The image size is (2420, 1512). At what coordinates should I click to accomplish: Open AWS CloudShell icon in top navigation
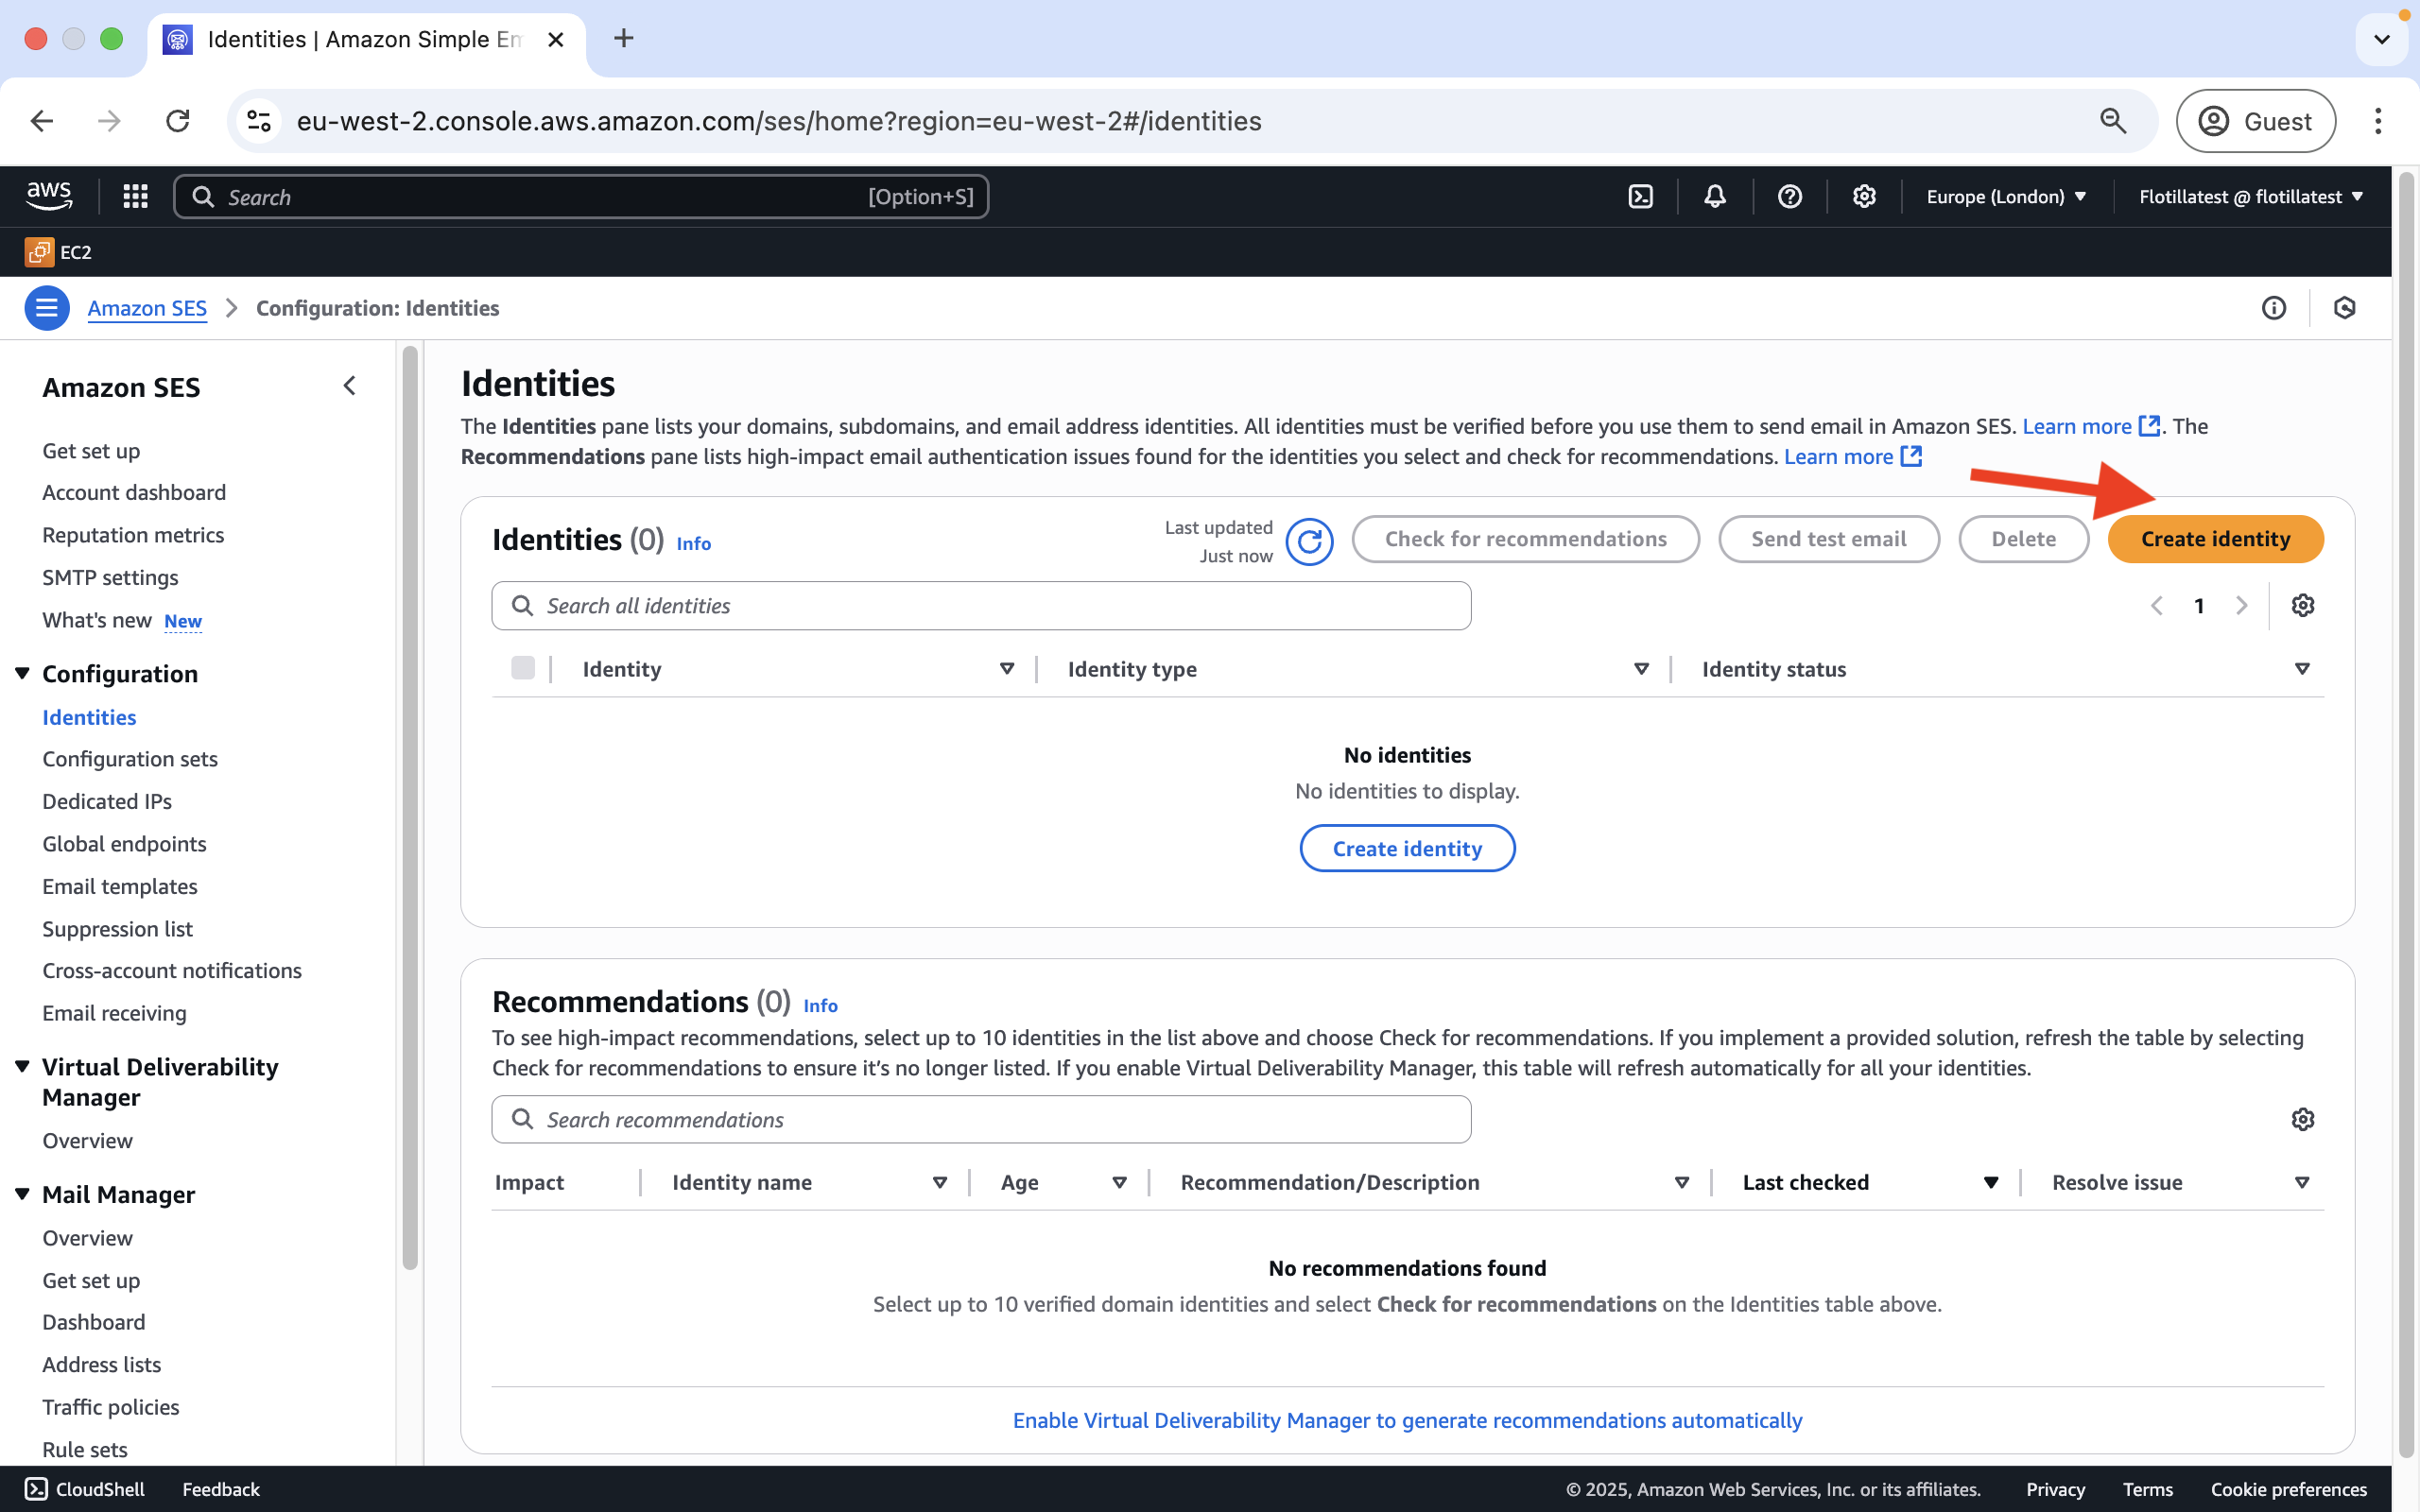[x=1640, y=197]
